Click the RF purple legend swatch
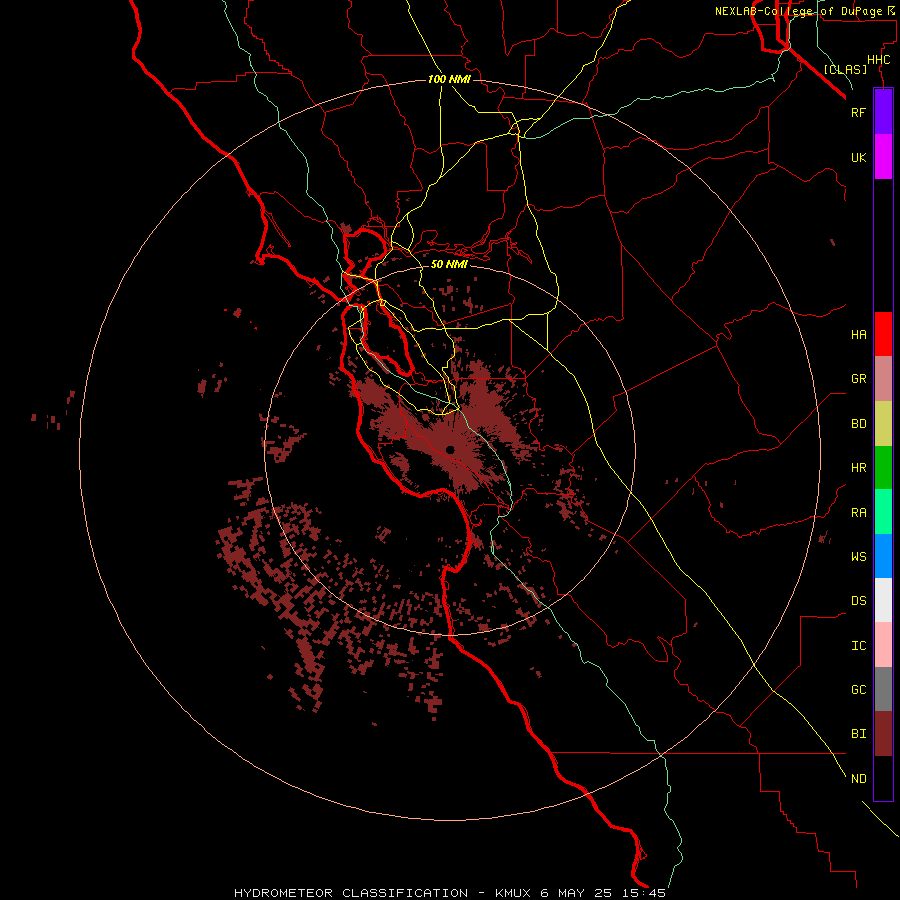The width and height of the screenshot is (900, 900). [x=883, y=112]
